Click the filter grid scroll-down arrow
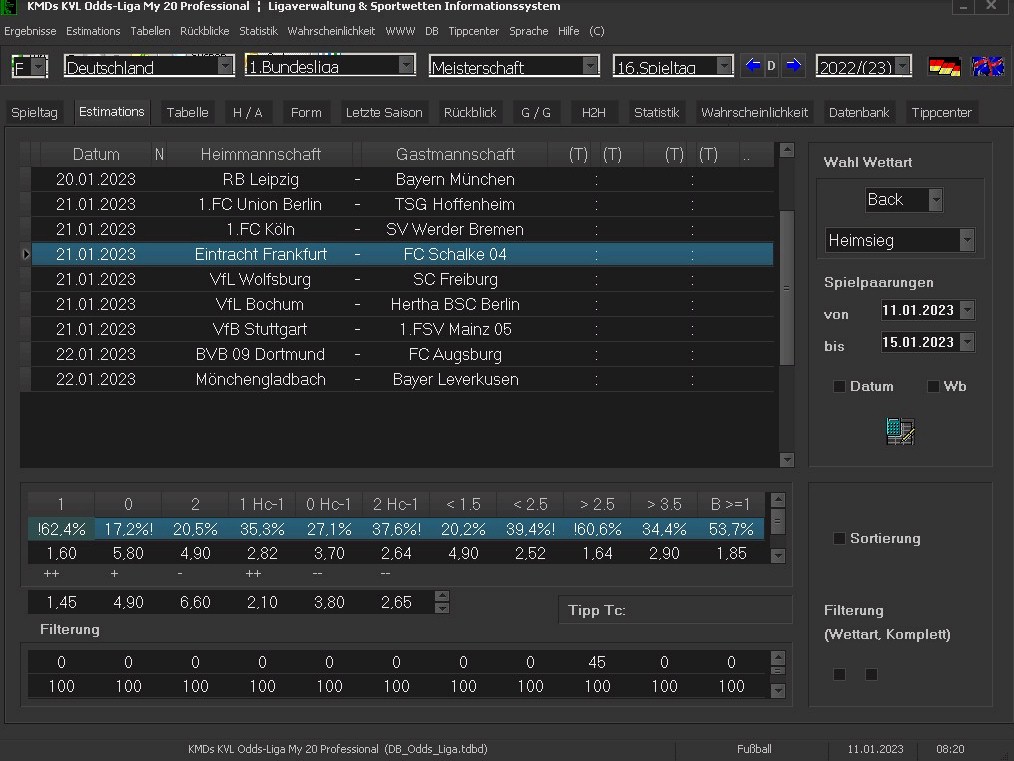Screen dimensions: 1014x761 tap(778, 691)
